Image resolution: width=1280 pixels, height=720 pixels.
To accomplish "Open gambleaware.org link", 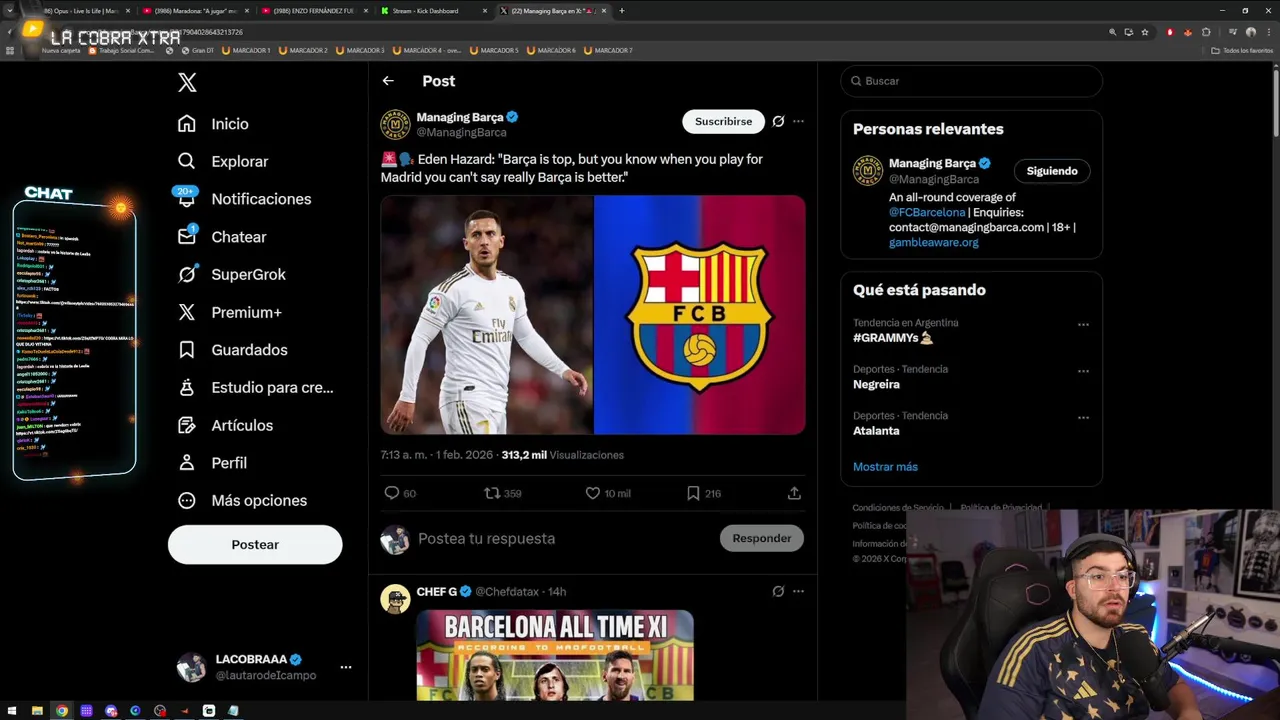I will click(x=934, y=243).
